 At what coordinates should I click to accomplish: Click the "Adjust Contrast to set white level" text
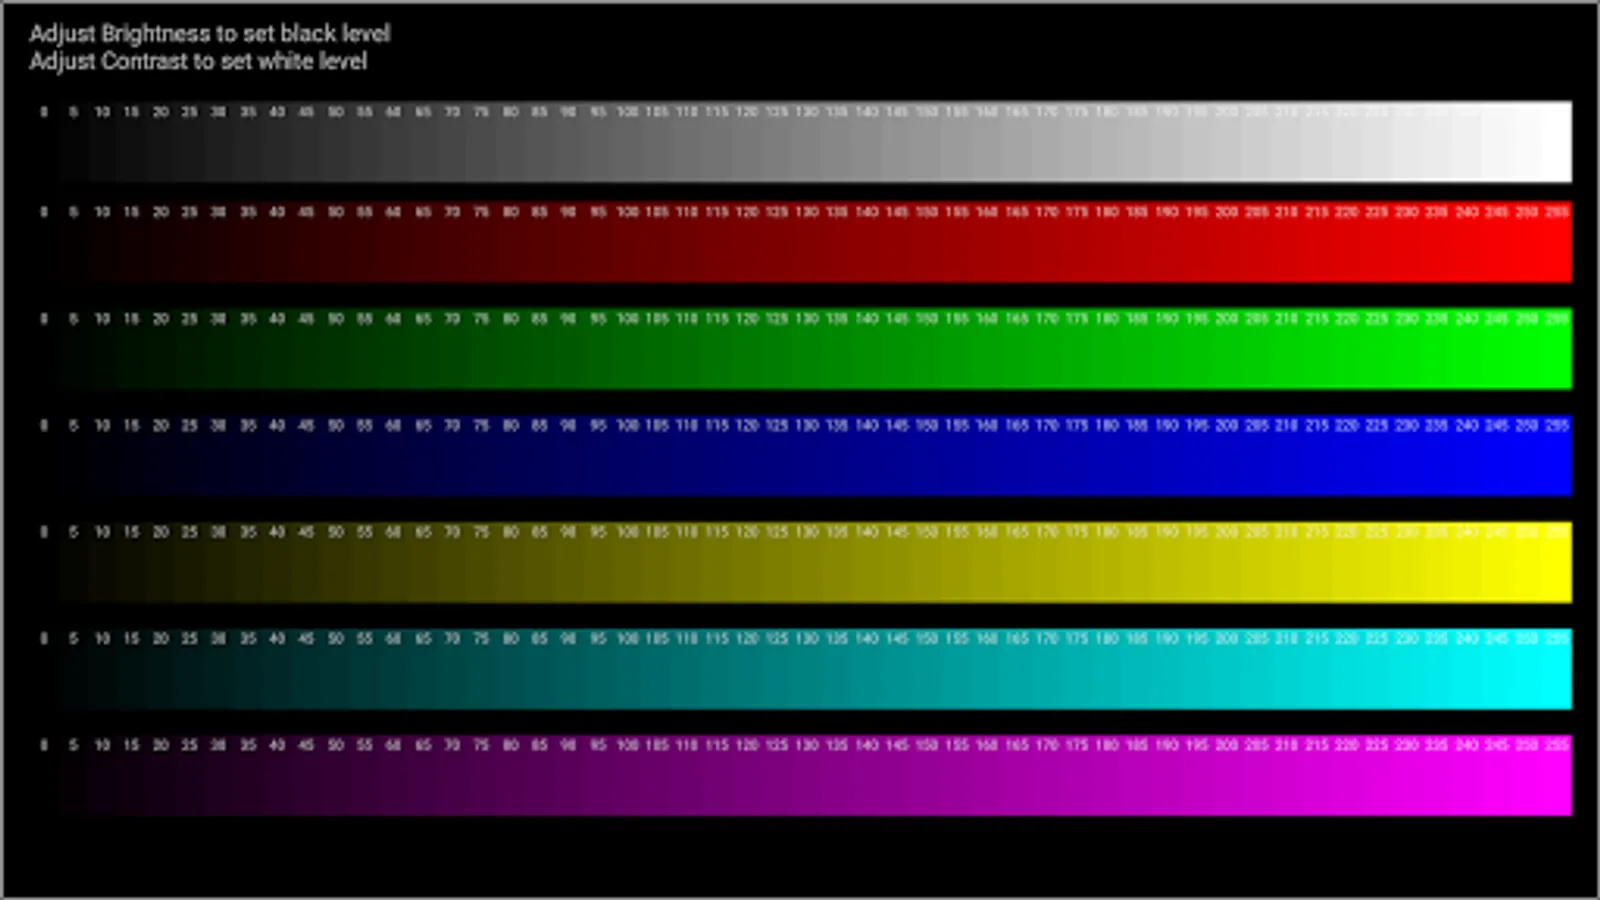coord(198,62)
